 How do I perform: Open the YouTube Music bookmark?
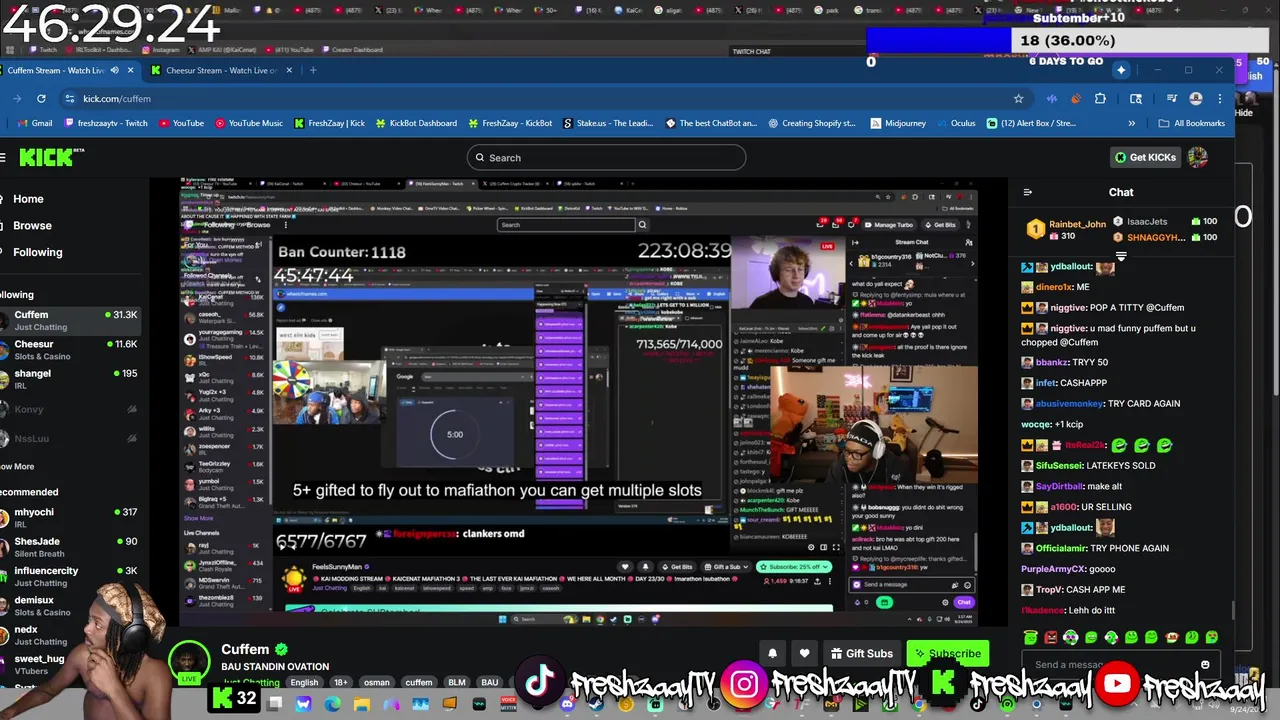[249, 123]
